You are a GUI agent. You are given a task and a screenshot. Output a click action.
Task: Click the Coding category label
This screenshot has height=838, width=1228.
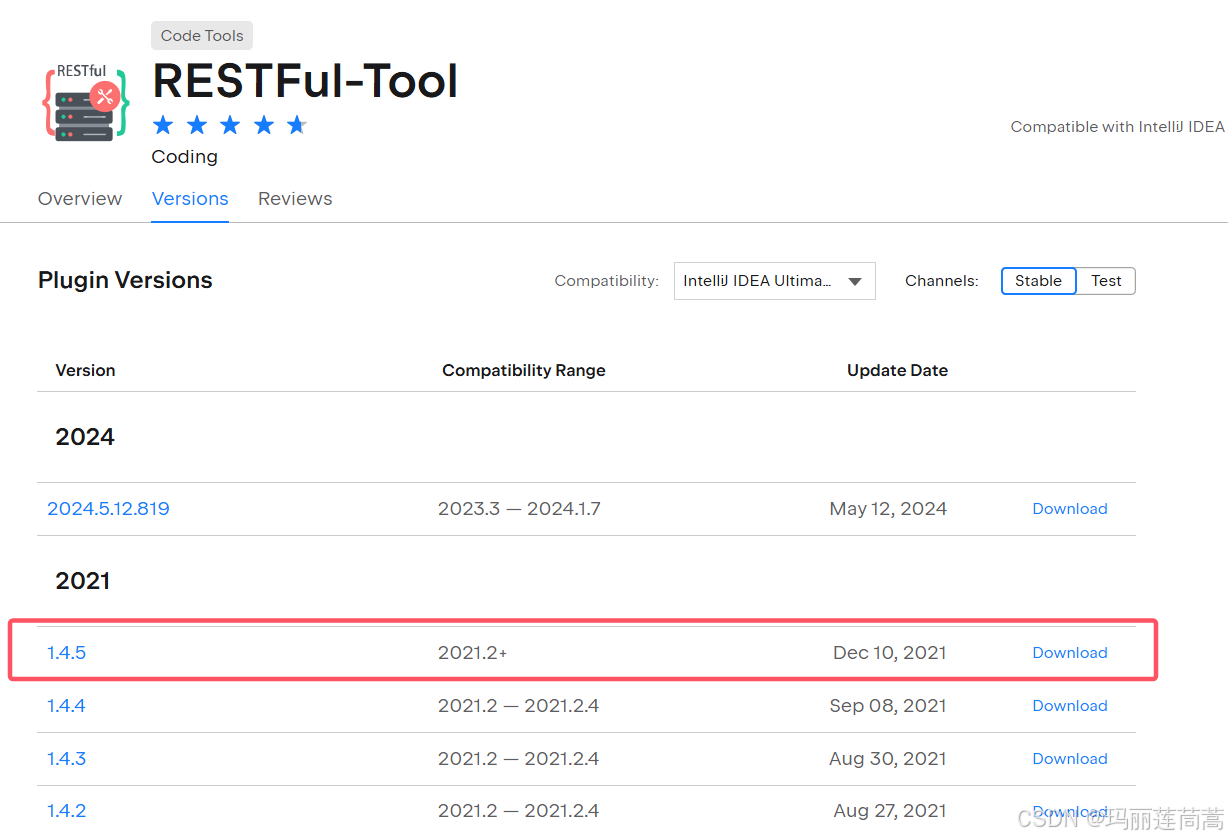pos(184,157)
